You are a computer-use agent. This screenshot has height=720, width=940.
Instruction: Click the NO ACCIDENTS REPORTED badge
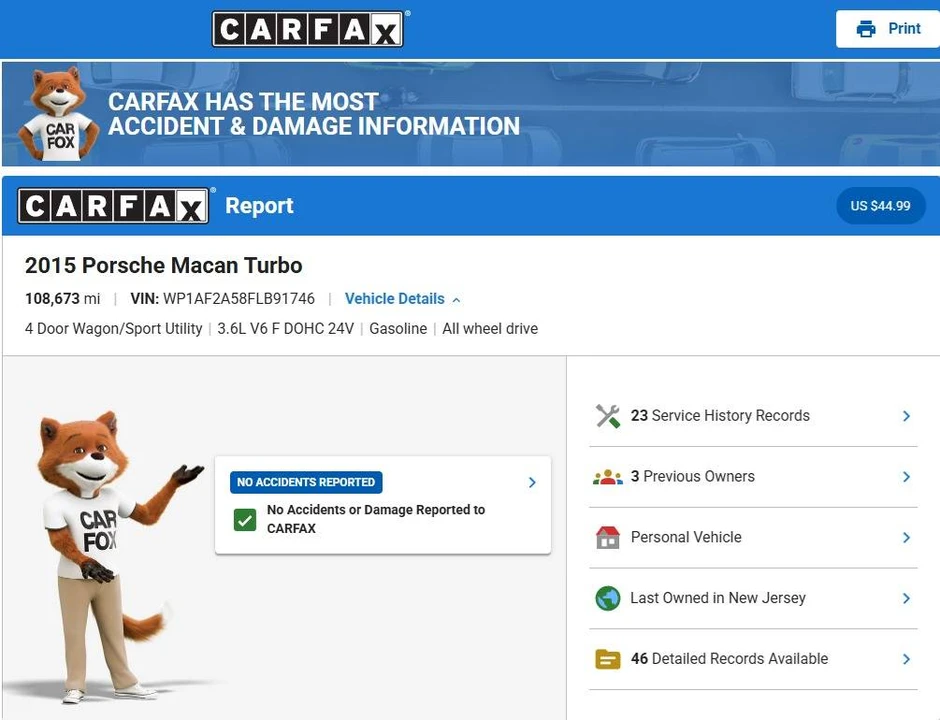pos(306,482)
